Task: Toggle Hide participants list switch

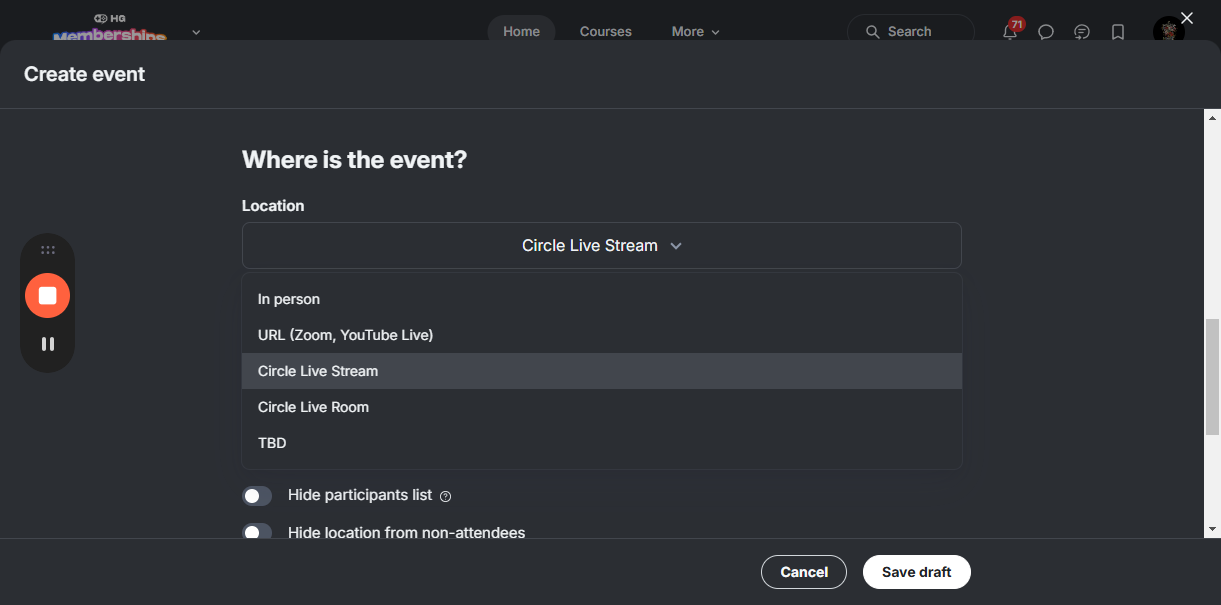Action: 257,496
